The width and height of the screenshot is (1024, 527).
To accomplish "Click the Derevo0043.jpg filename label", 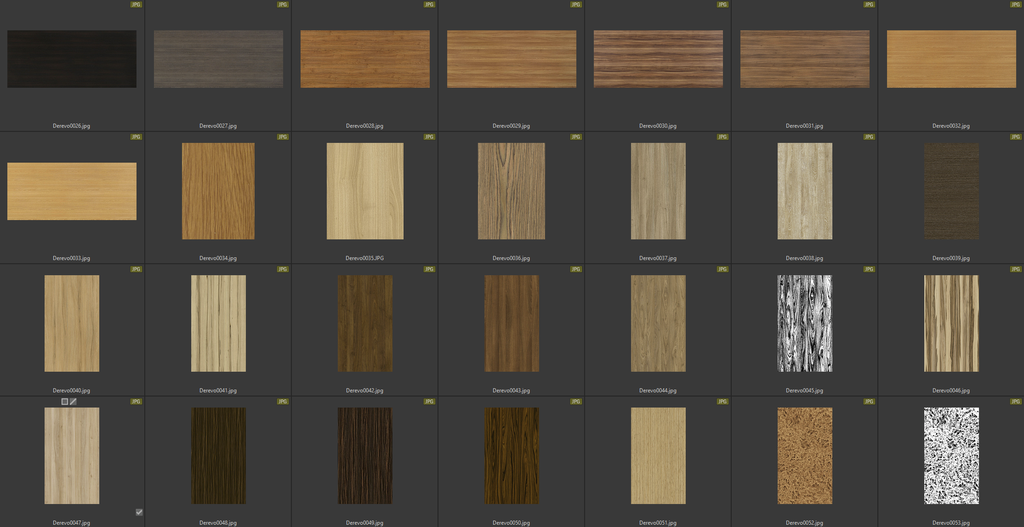I will coord(511,390).
